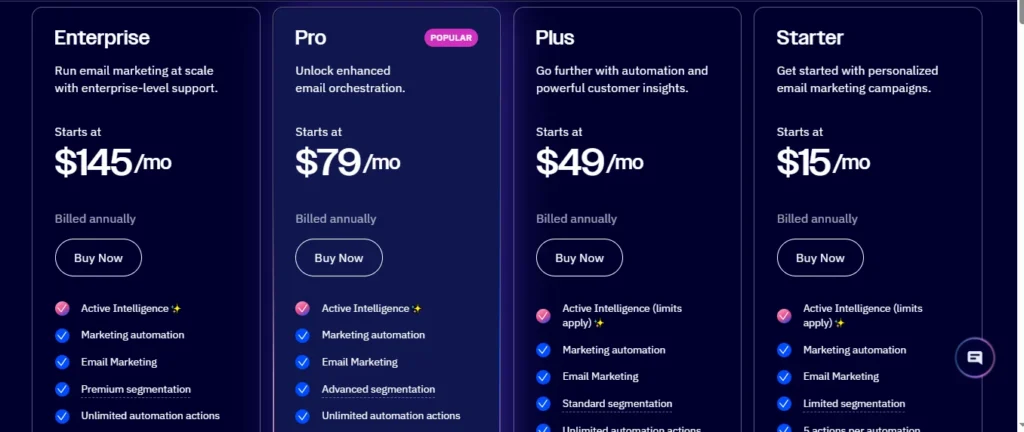
Task: Click the checkmark beside Pro Advanced segmentation
Action: pos(302,389)
